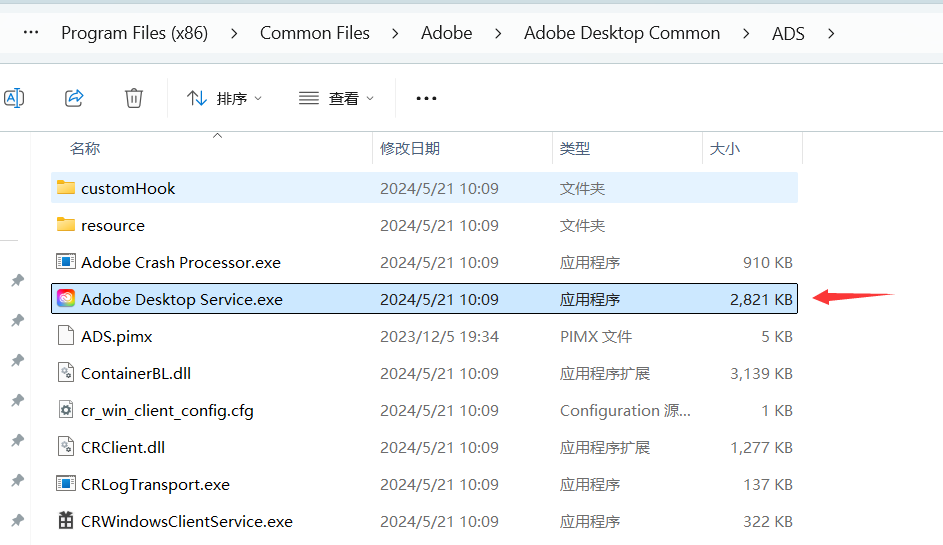Click Adobe Desktop Service.exe file name
The width and height of the screenshot is (943, 545).
pyautogui.click(x=182, y=300)
